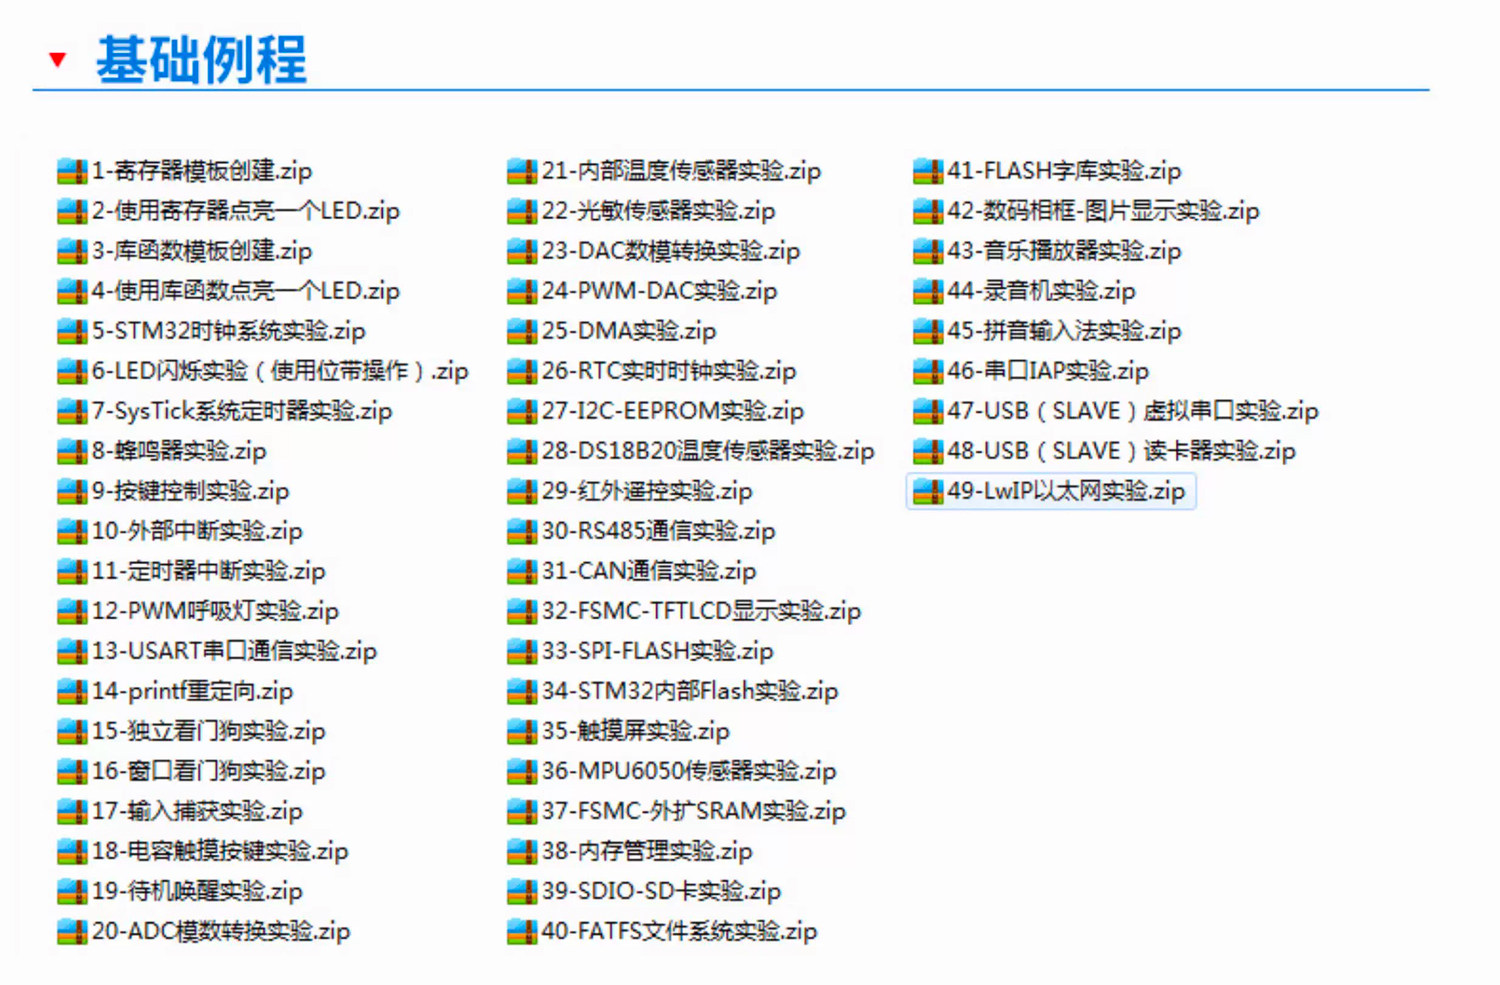Select 32-FSMC-TFTLCD显示实验.zip file name
The width and height of the screenshot is (1500, 985).
pos(701,611)
